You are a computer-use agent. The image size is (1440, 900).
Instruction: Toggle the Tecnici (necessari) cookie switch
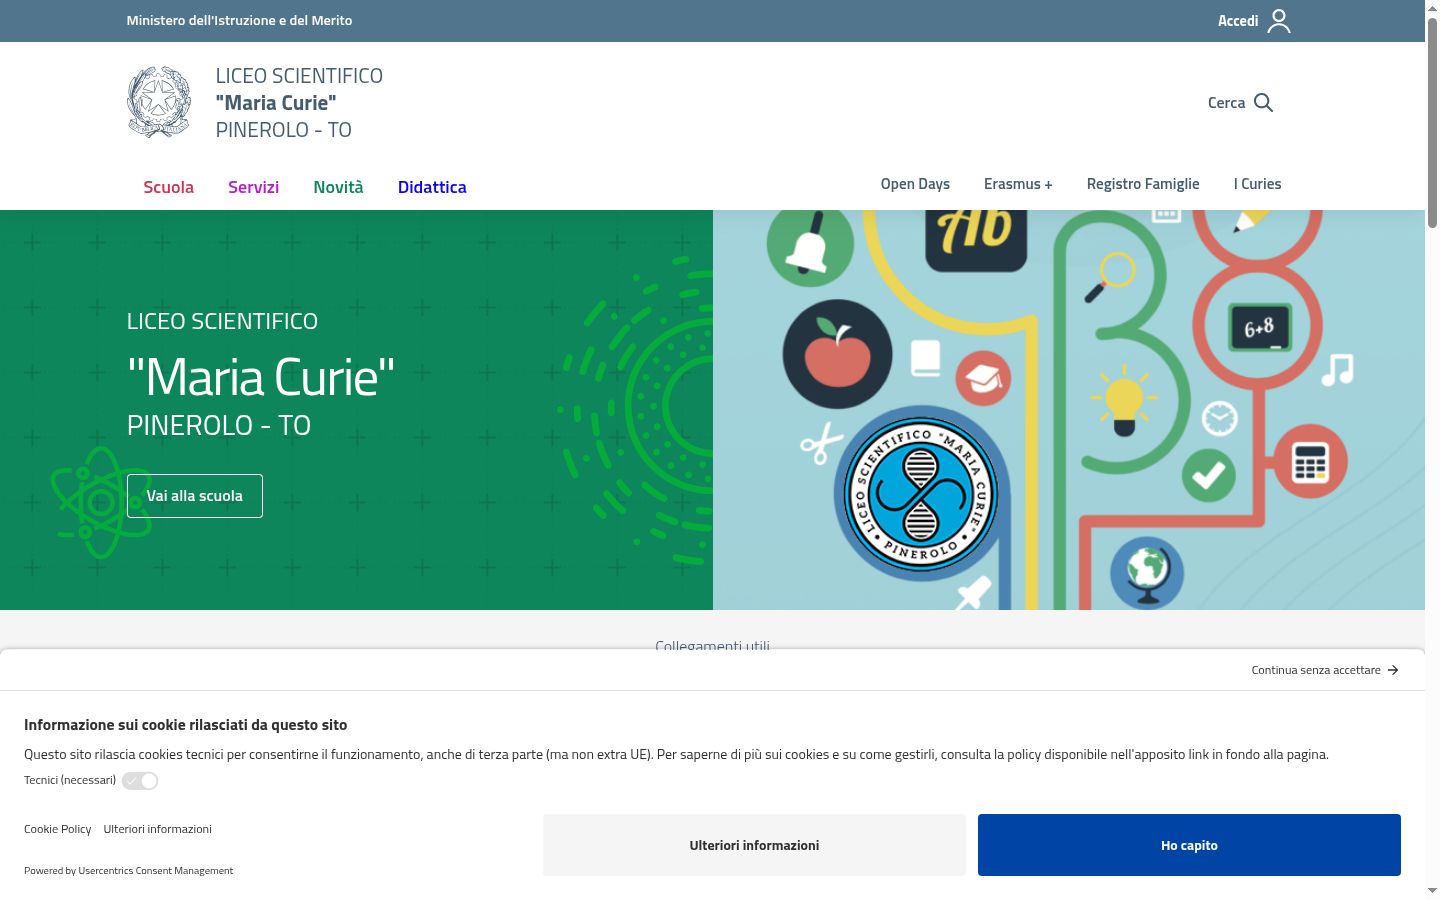click(x=140, y=781)
